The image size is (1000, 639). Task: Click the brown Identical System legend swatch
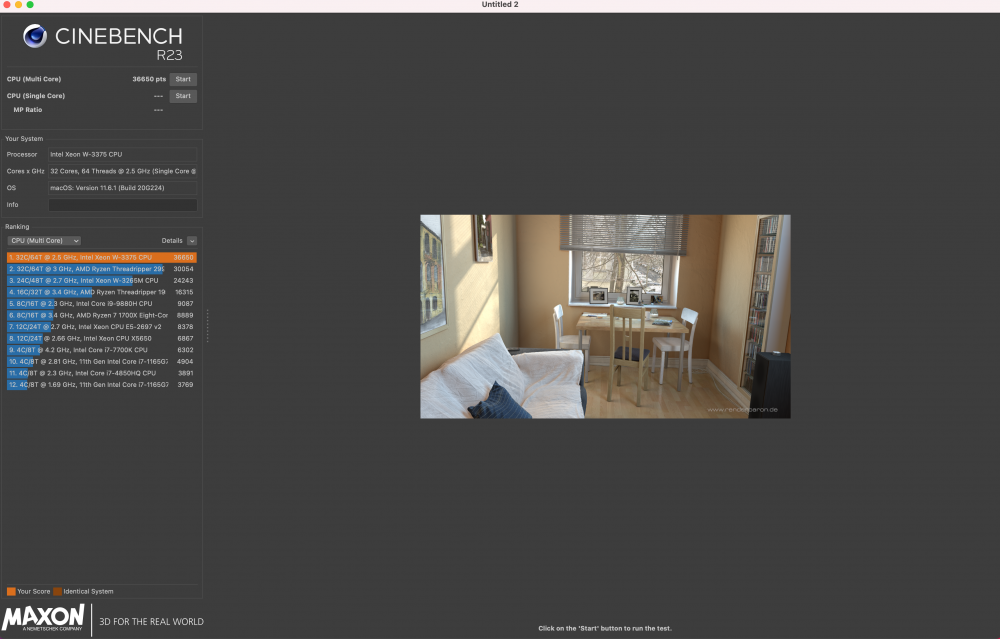[x=57, y=591]
